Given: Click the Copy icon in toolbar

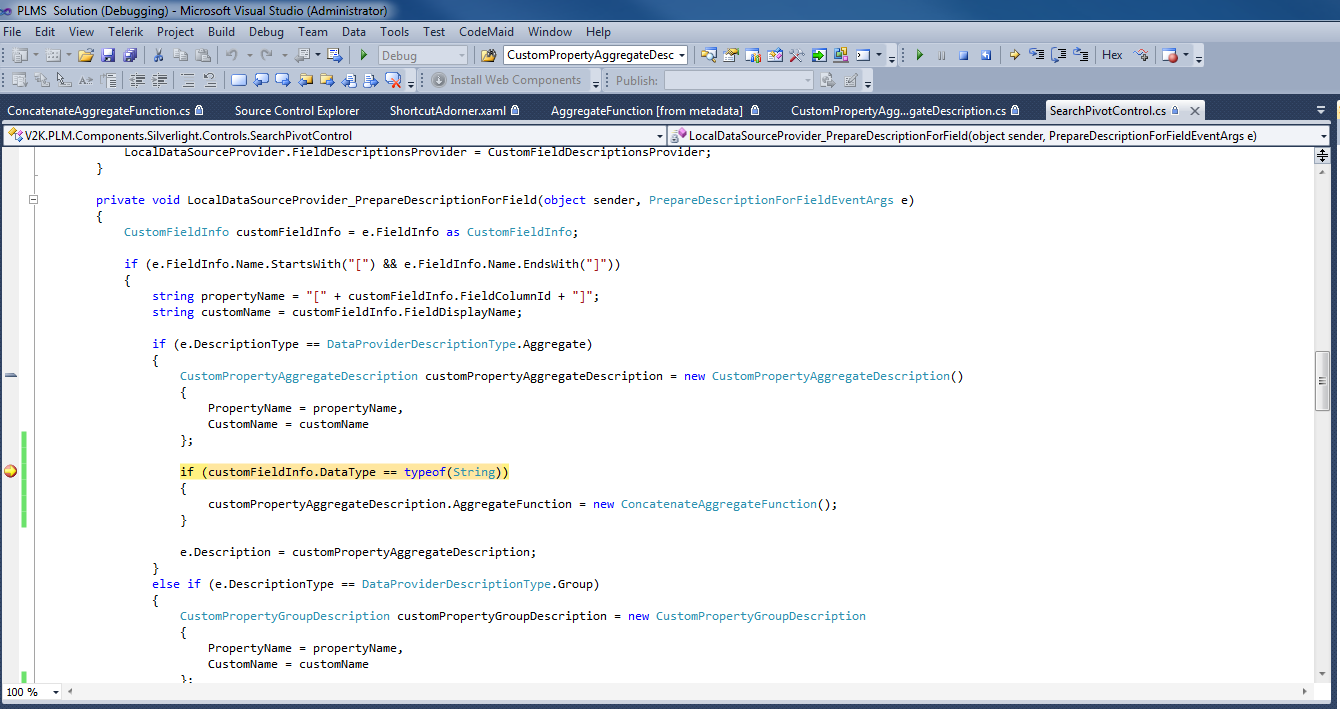Looking at the screenshot, I should (x=180, y=55).
